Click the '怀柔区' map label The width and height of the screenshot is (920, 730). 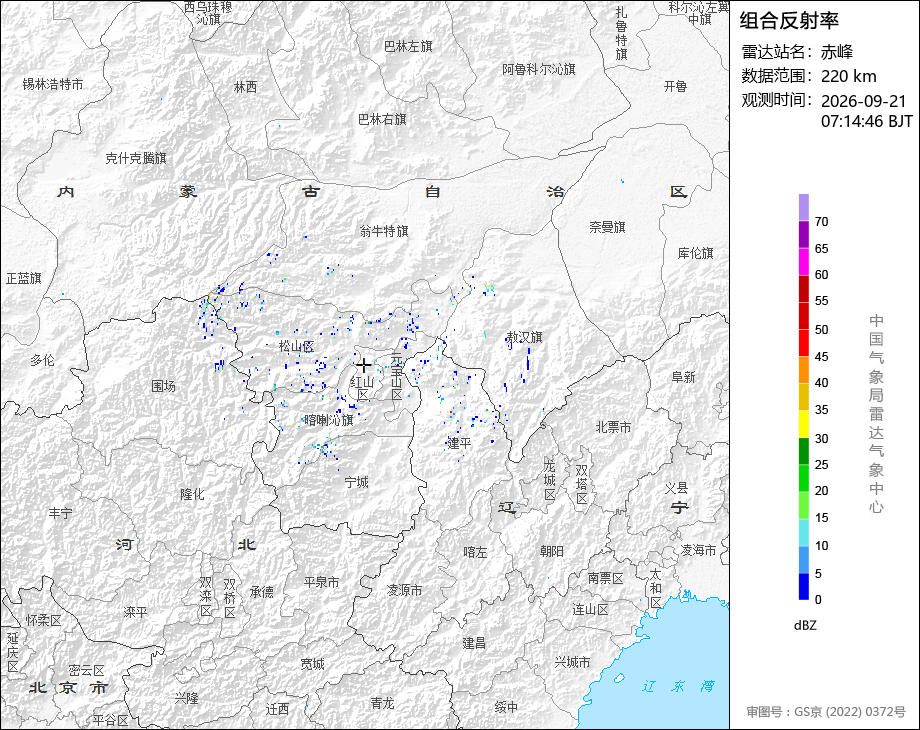[x=43, y=620]
